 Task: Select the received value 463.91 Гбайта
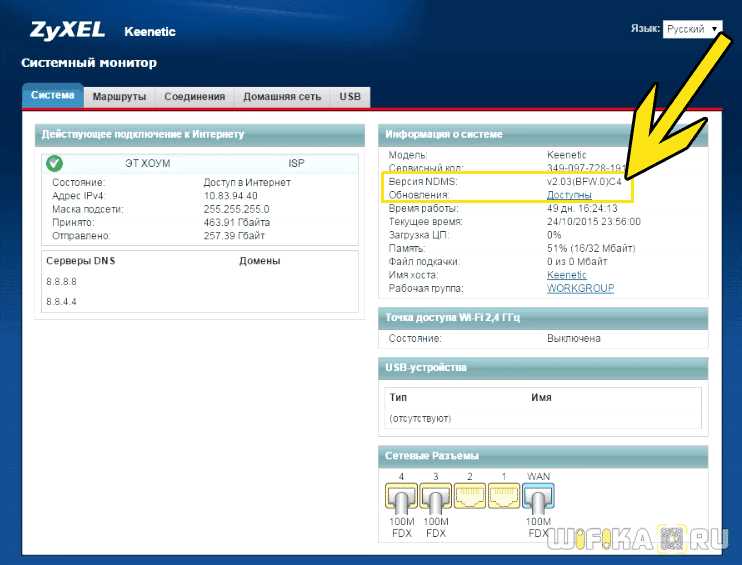coord(237,222)
